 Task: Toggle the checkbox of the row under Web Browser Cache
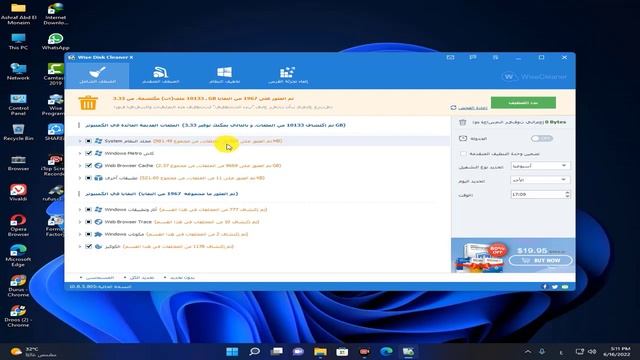click(x=89, y=178)
